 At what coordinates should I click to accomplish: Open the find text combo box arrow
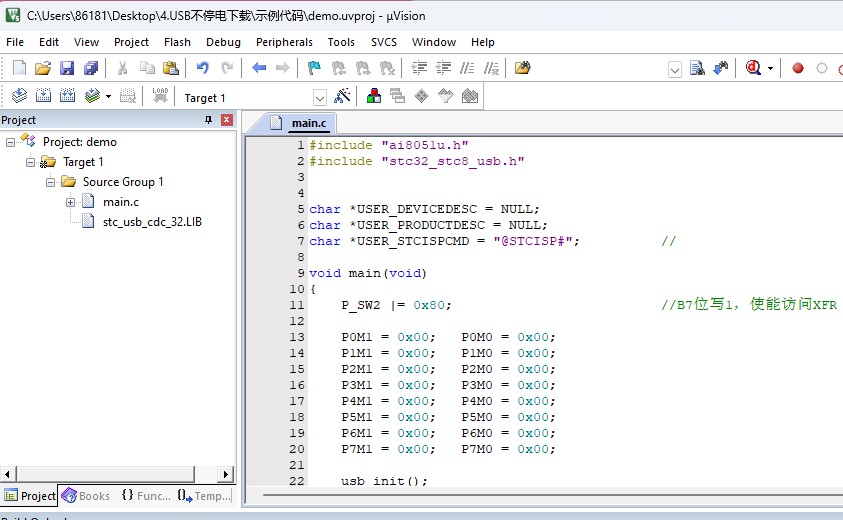[x=675, y=69]
